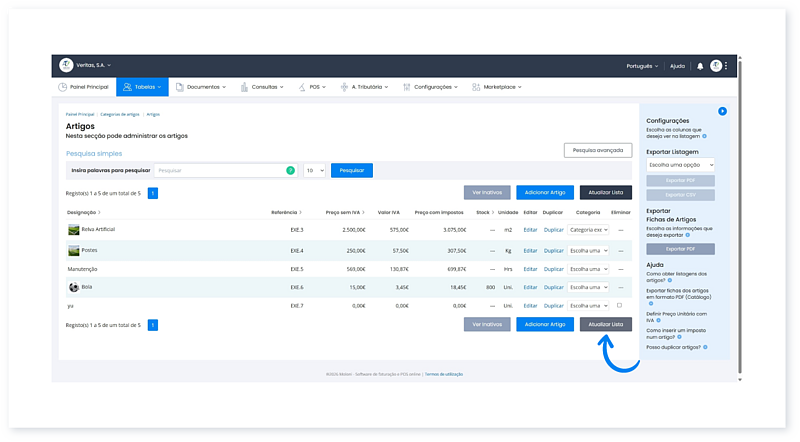Click the Adicionar Artigo button at top

pos(545,192)
